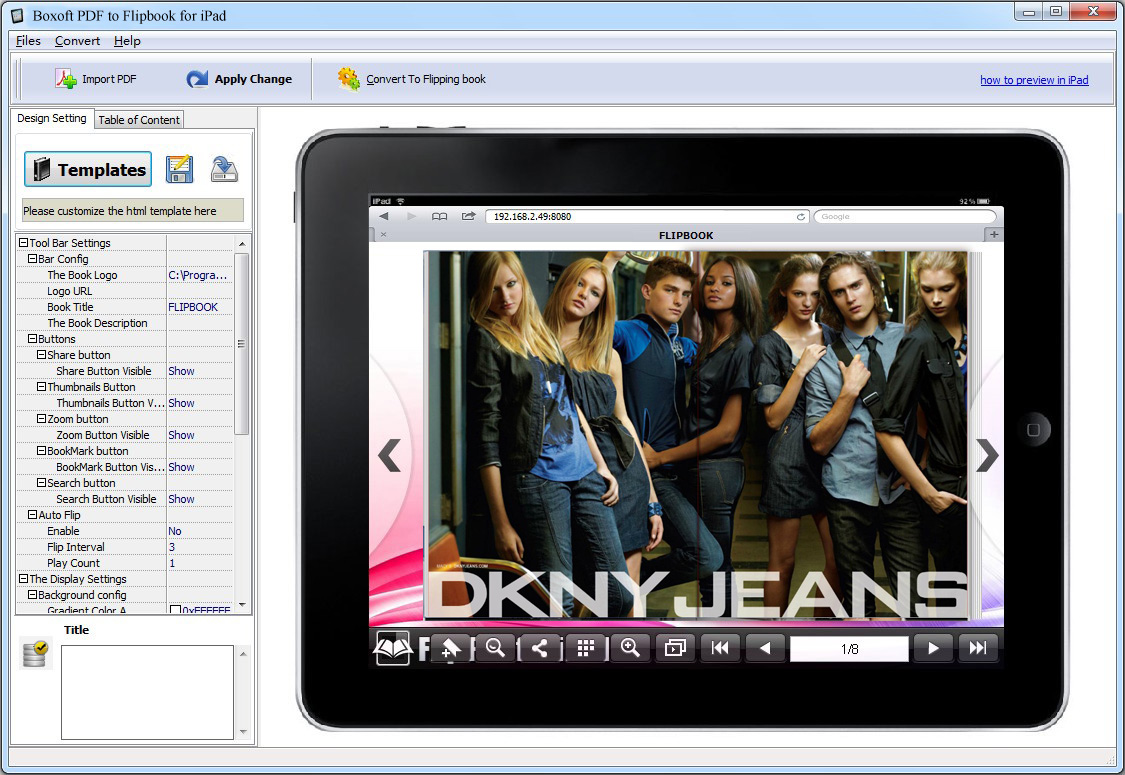The width and height of the screenshot is (1125, 775).
Task: Click the Google search field in iPad browser
Action: coord(905,217)
